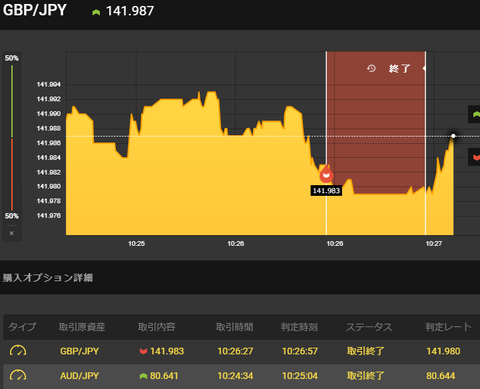Click the ステータス column header

point(369,327)
